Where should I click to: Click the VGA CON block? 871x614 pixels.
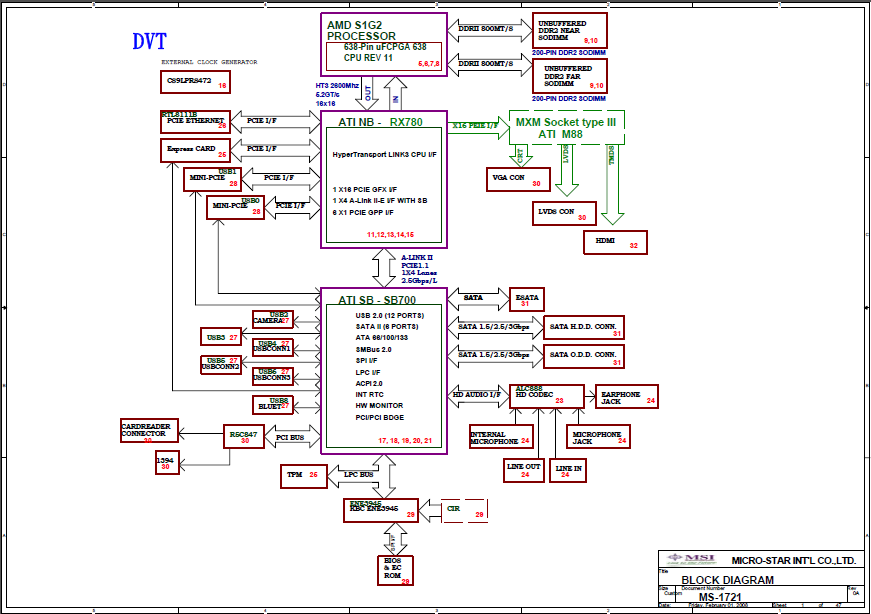(518, 179)
